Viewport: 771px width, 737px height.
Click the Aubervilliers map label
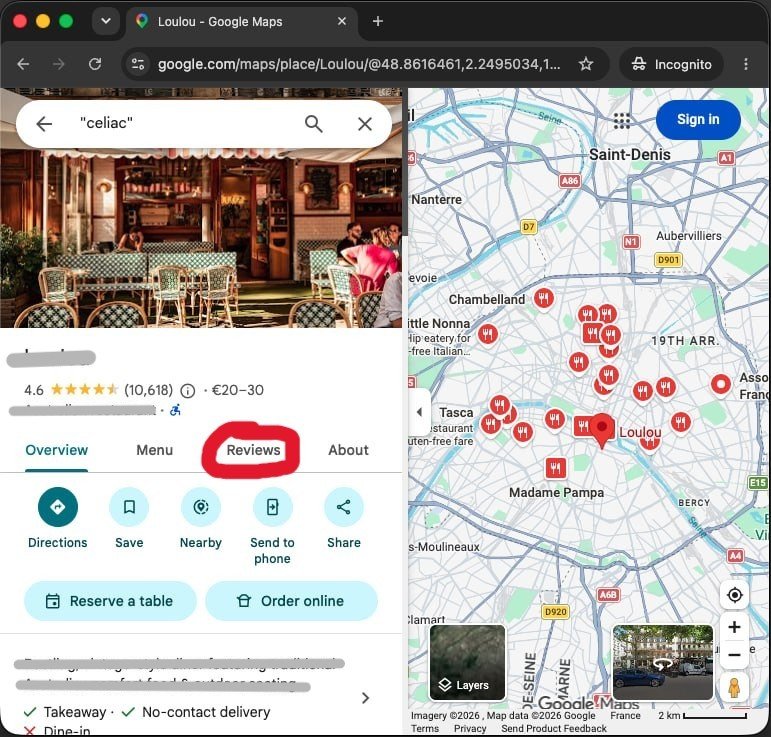click(688, 236)
